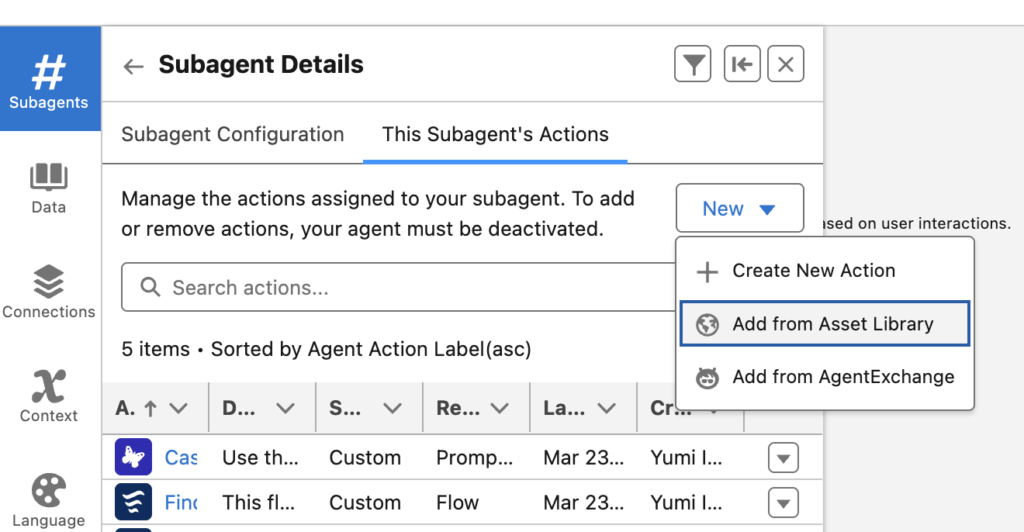This screenshot has height=532, width=1024.
Task: Click the globe icon for Asset Library
Action: click(x=707, y=324)
